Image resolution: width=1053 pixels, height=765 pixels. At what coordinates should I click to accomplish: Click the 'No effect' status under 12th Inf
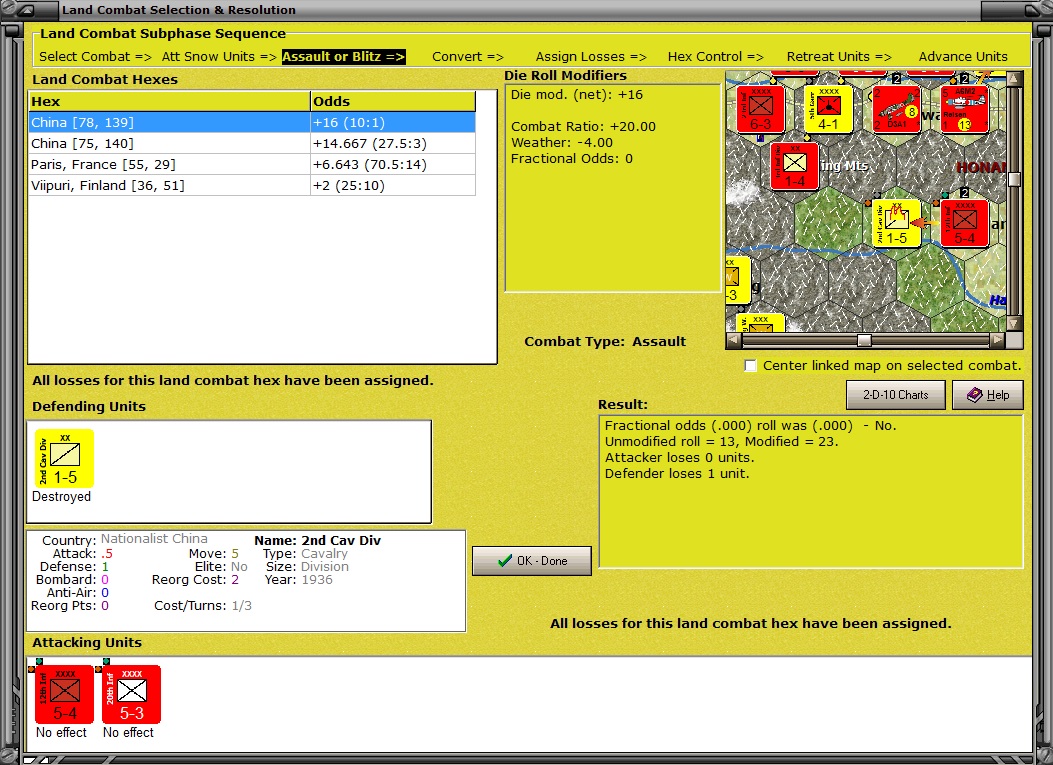[x=61, y=732]
